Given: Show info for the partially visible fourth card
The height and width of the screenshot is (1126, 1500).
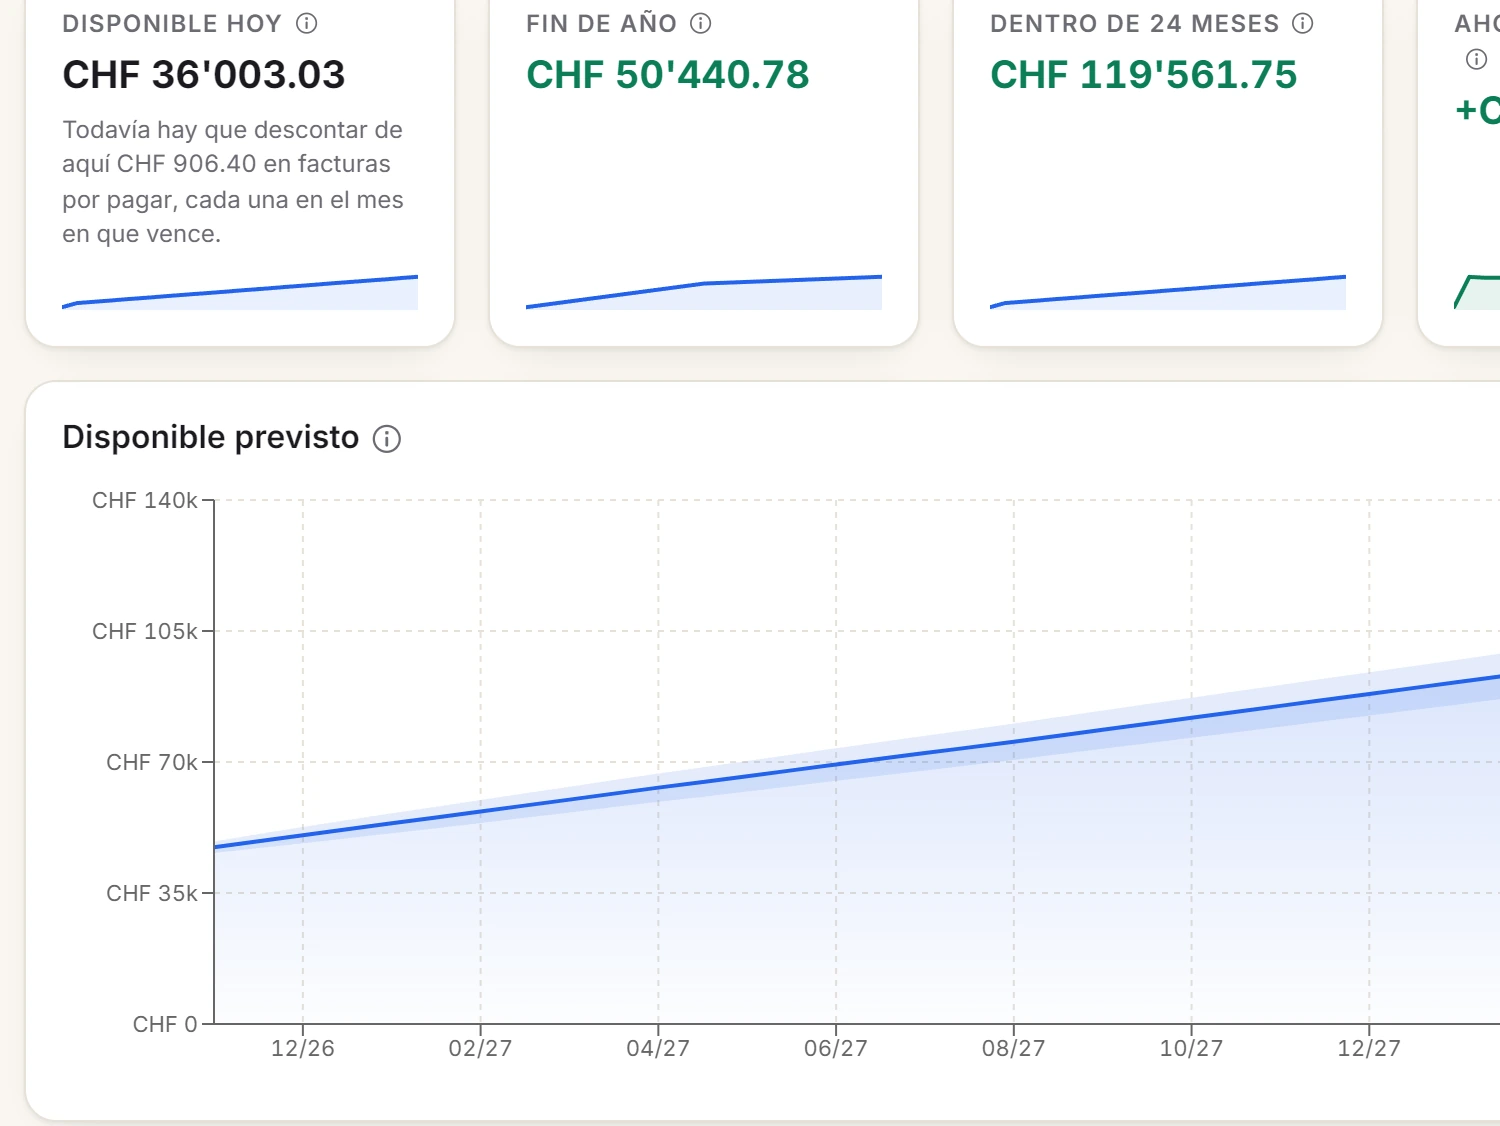Looking at the screenshot, I should [1476, 59].
